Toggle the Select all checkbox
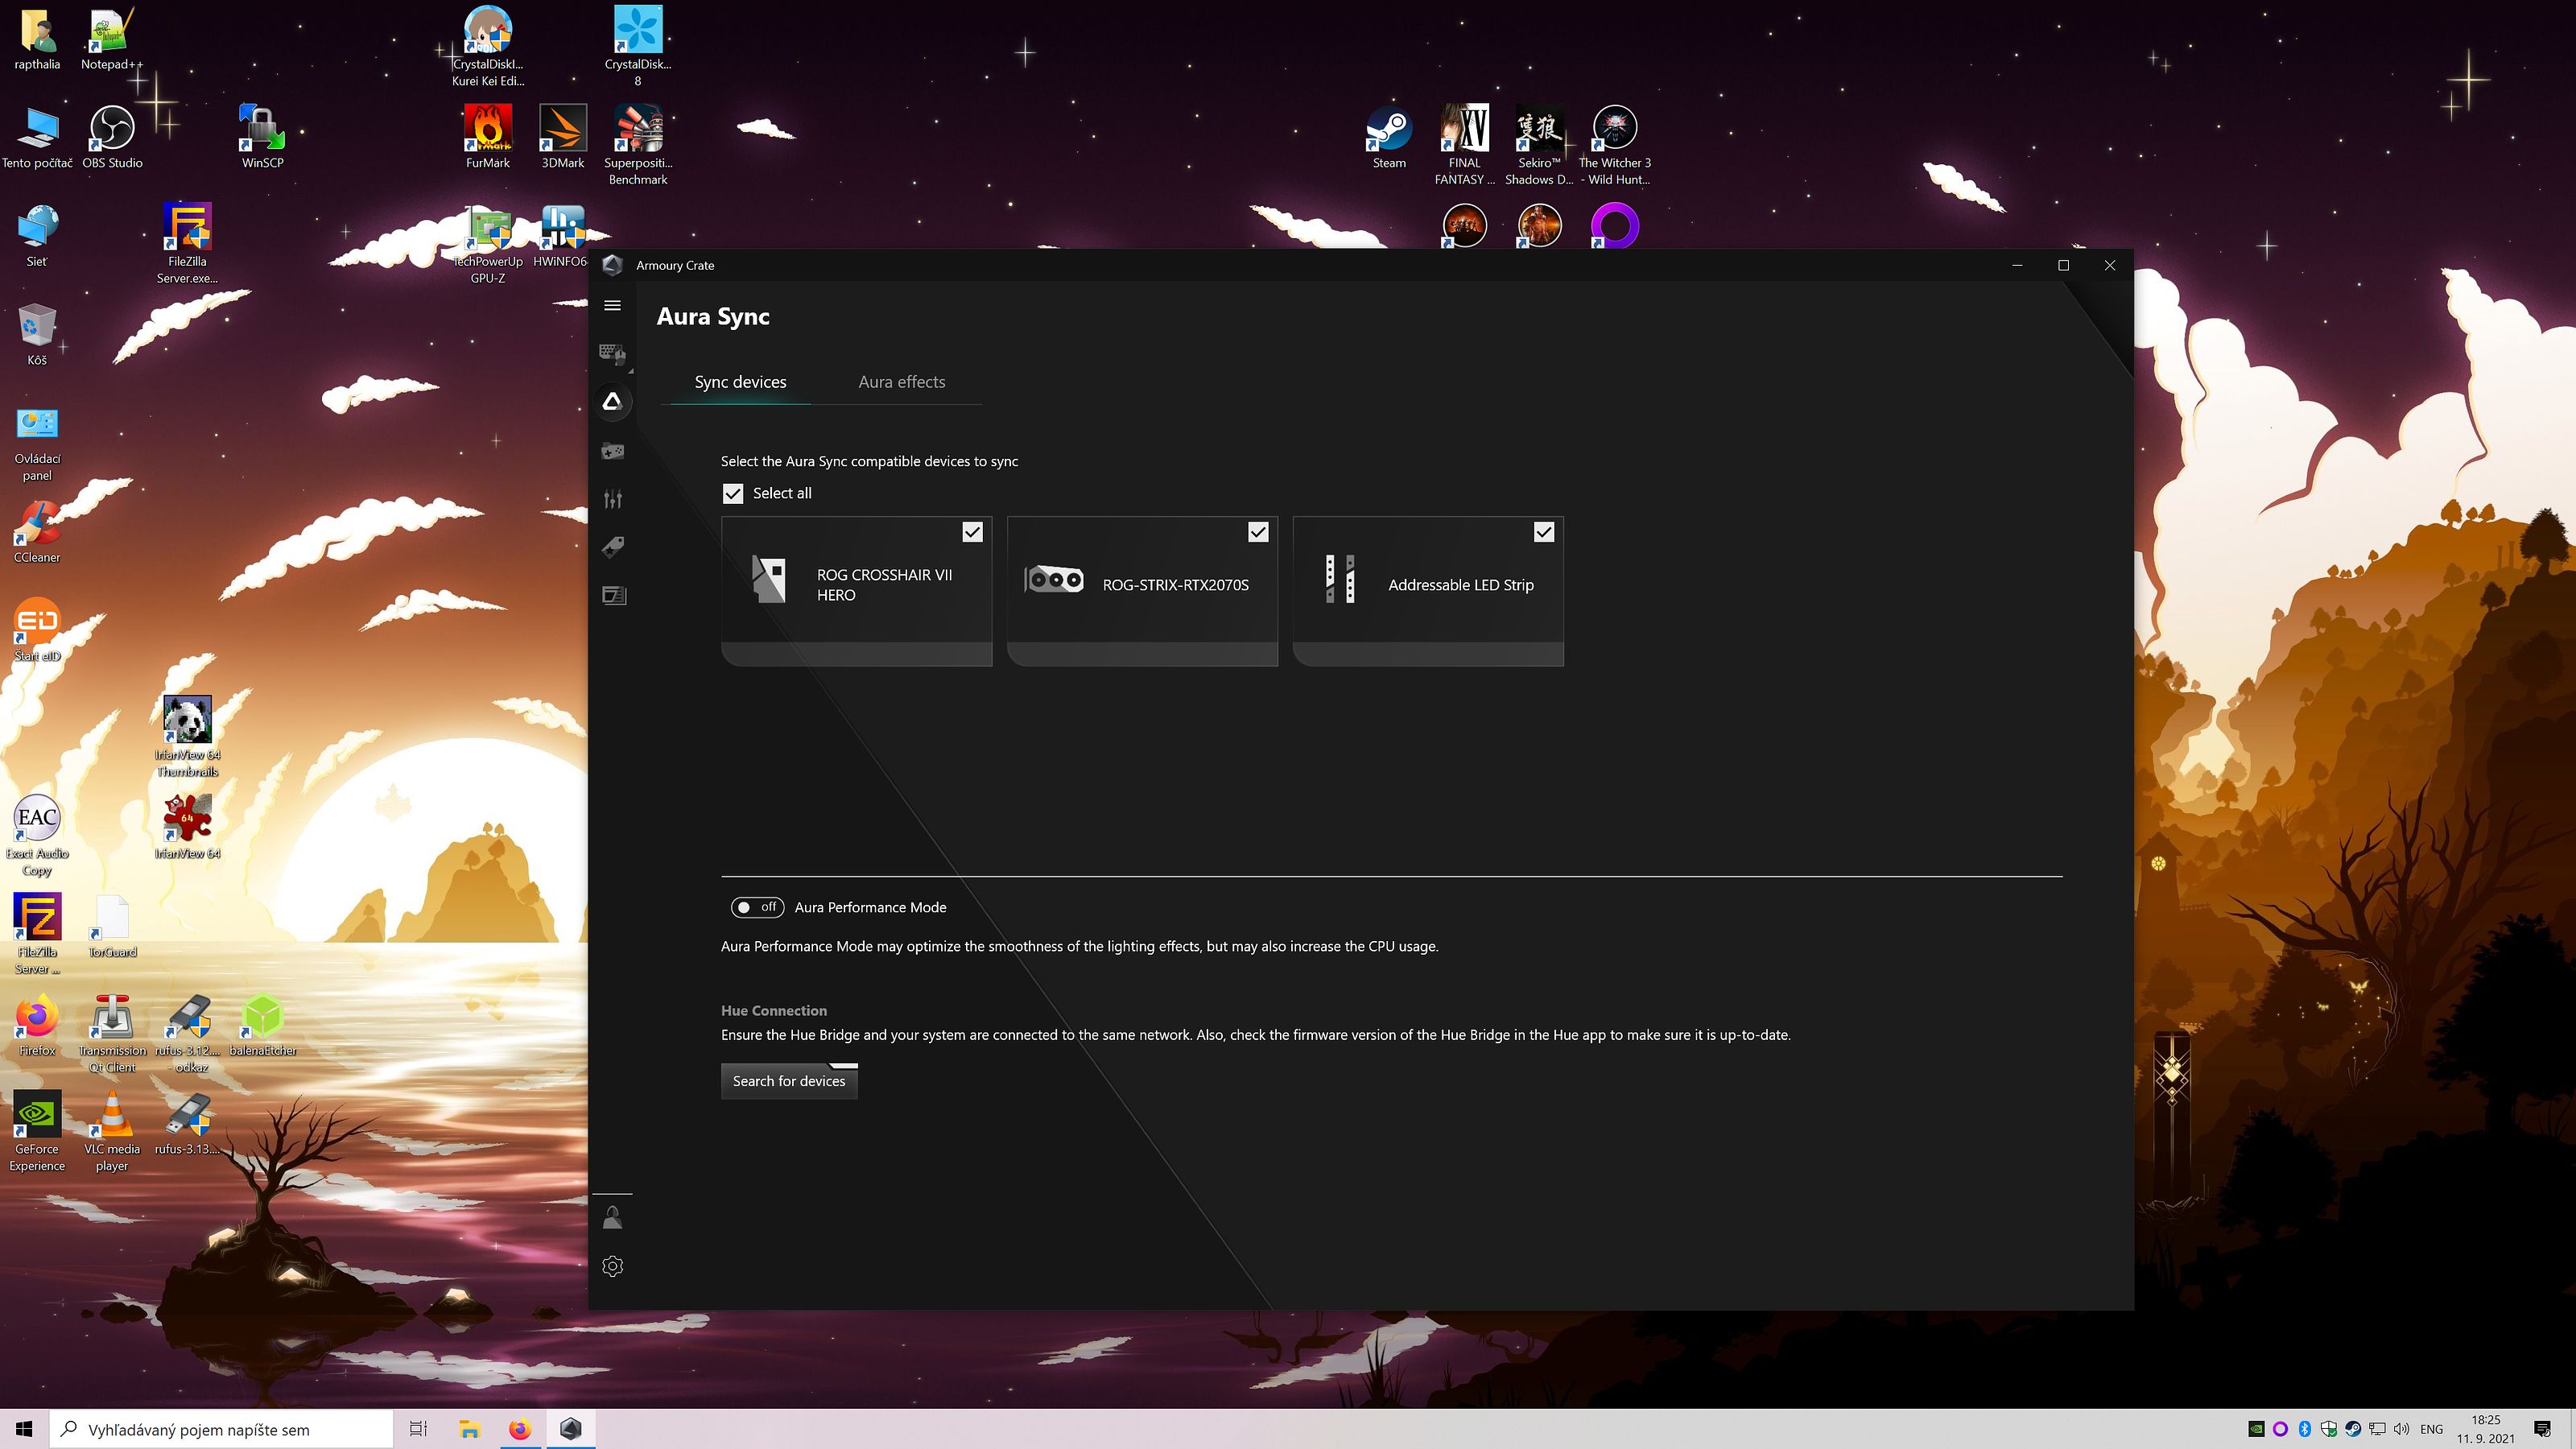 733,493
